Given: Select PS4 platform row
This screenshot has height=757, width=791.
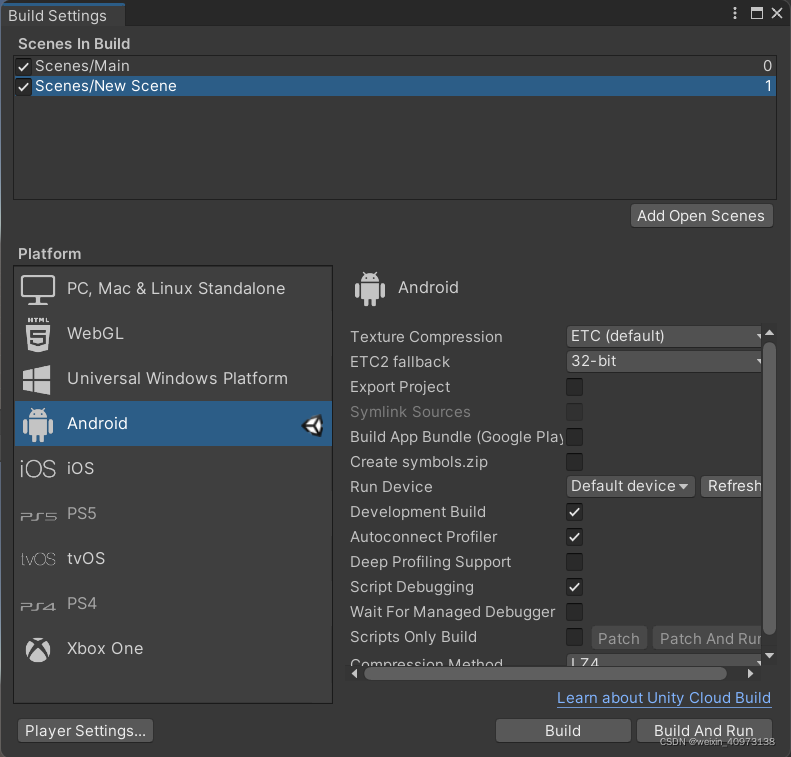Looking at the screenshot, I should click(x=173, y=604).
